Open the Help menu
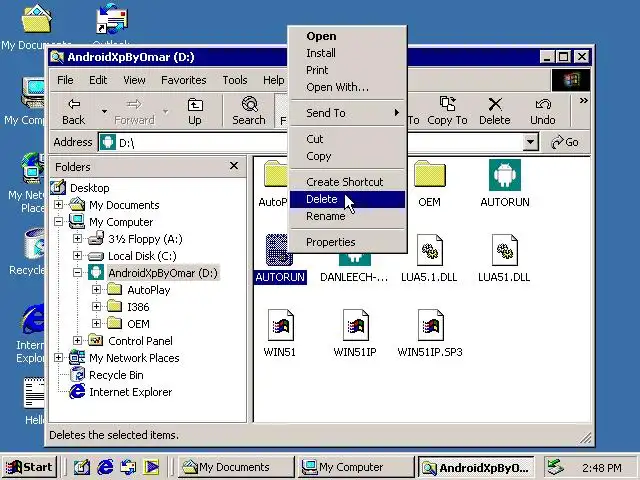Image resolution: width=640 pixels, height=480 pixels. pos(273,80)
